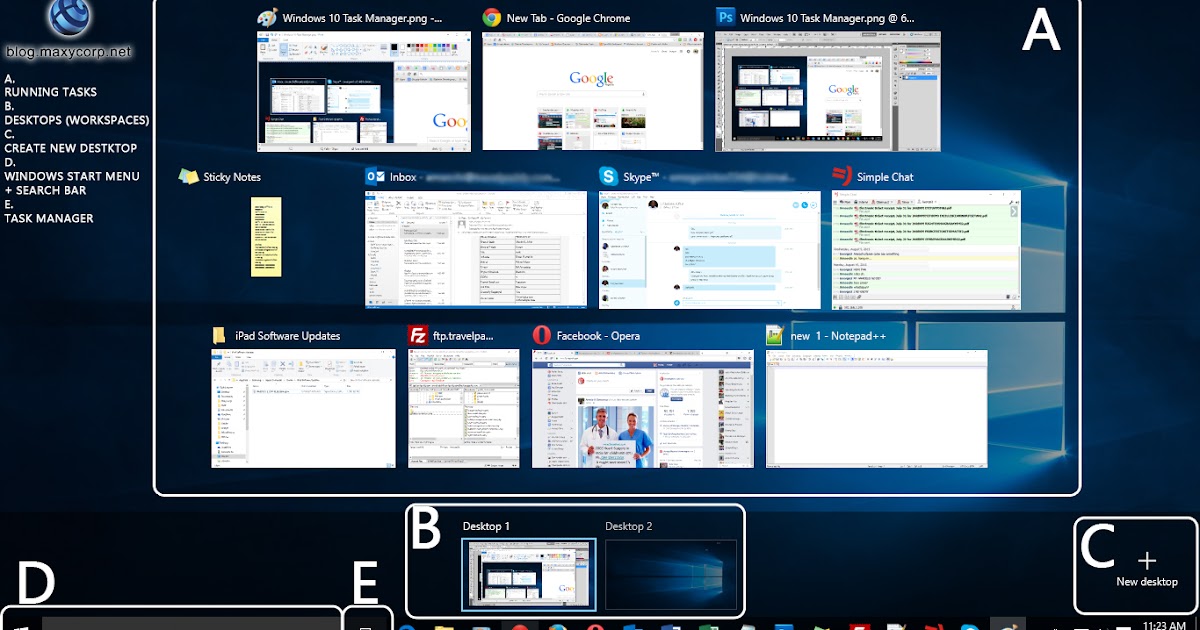Click the Photoshop icon on the Task Manager.png thumbnail
1200x630 pixels.
726,17
